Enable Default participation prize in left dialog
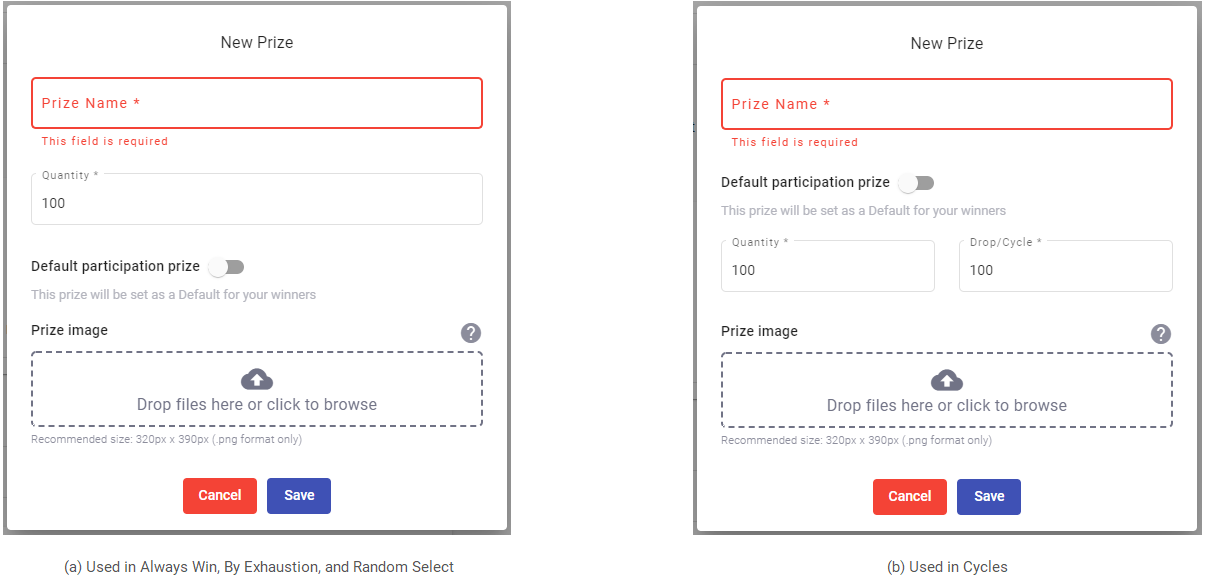The image size is (1207, 584). point(226,266)
